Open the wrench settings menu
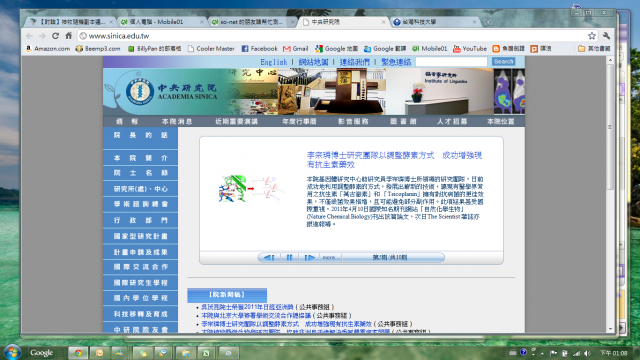This screenshot has height=360, width=640. [606, 36]
